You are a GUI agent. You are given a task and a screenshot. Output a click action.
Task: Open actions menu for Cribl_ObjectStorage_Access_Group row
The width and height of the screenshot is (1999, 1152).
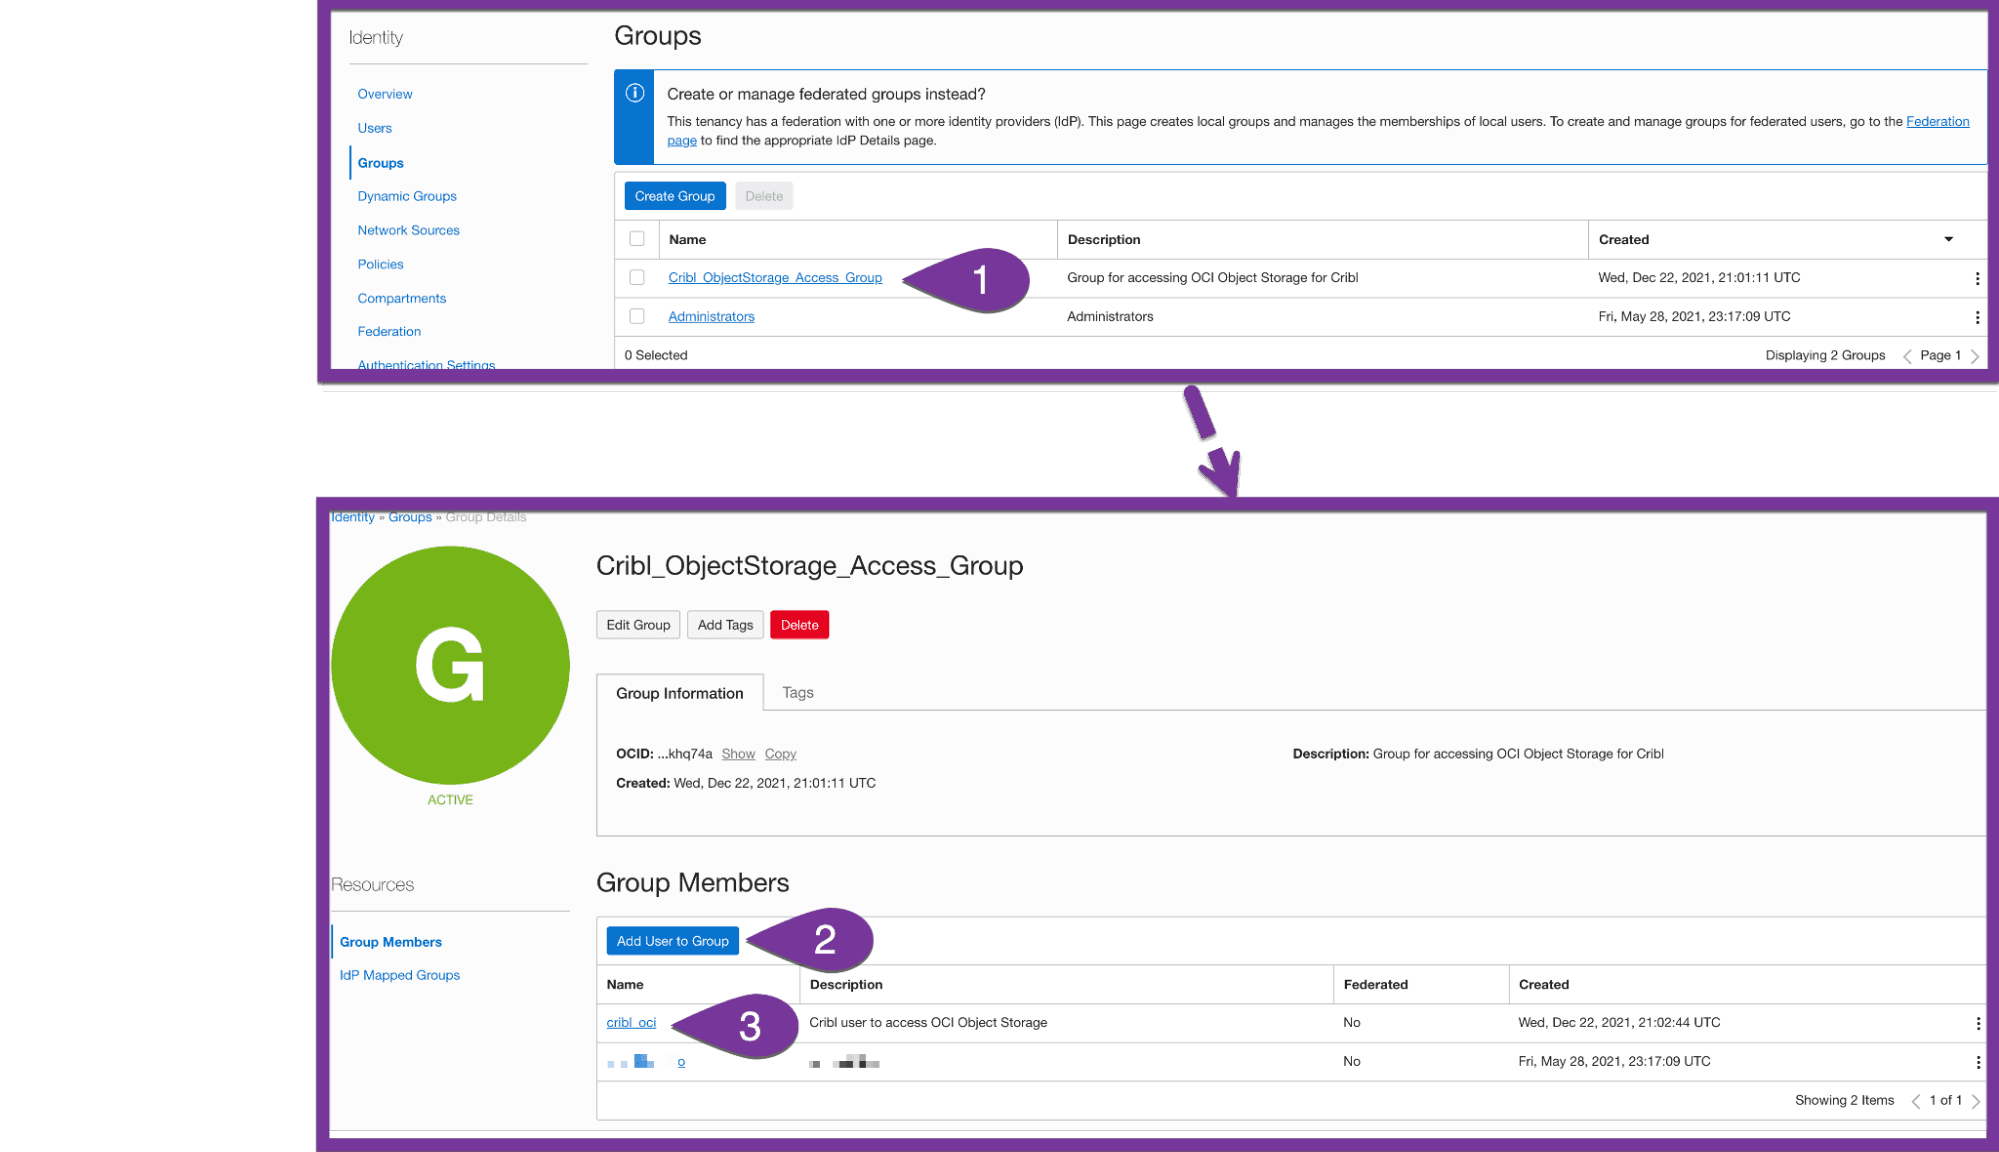[x=1976, y=279]
